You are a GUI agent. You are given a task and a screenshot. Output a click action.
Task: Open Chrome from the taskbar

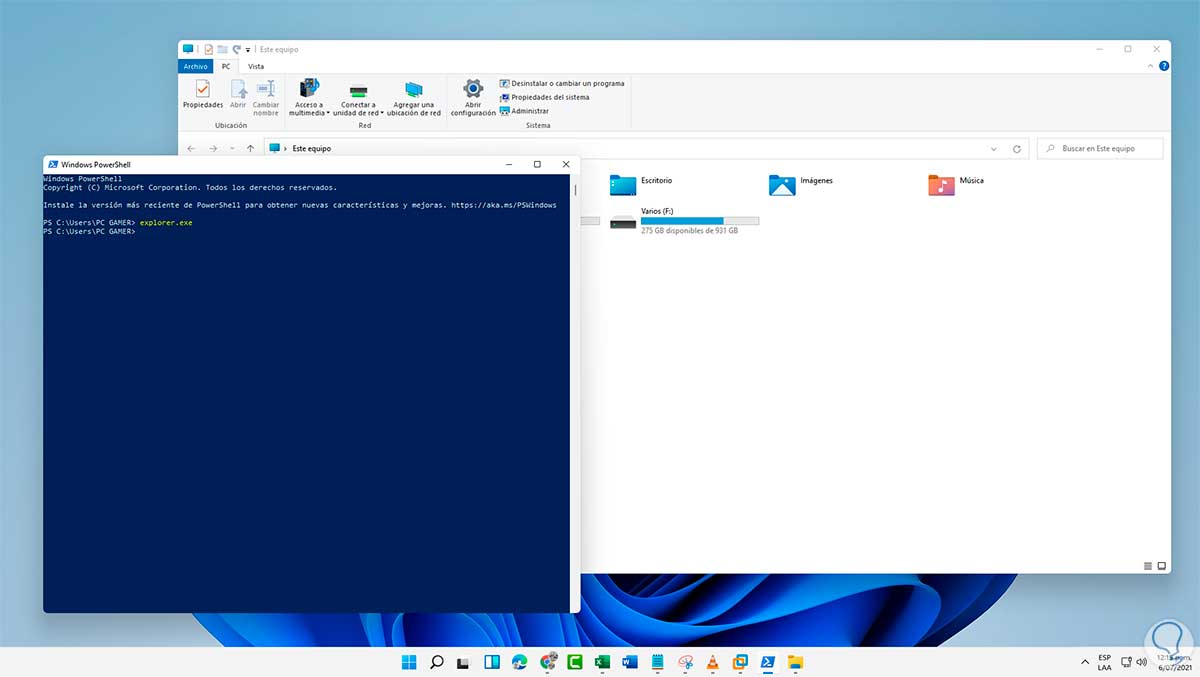[548, 662]
